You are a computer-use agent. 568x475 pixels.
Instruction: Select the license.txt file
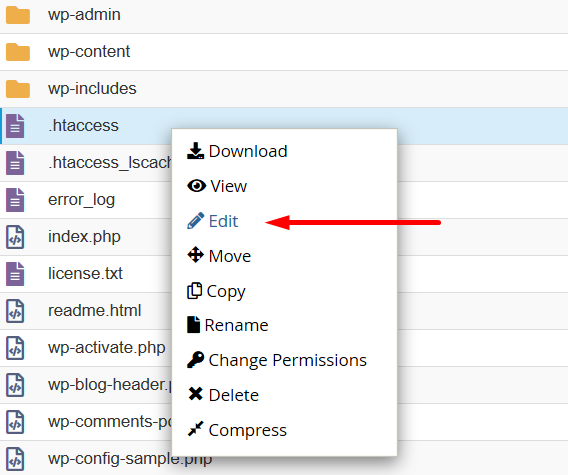[85, 274]
